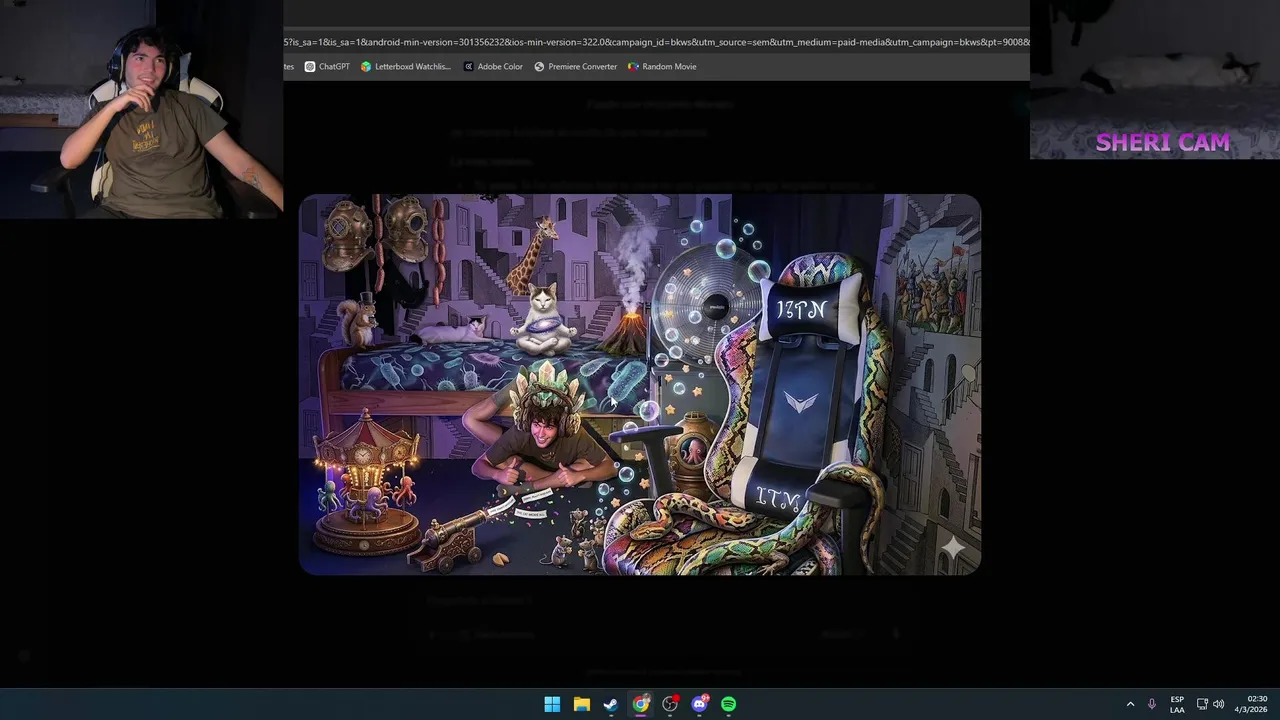Show hidden system tray icons
This screenshot has width=1280, height=720.
[1130, 704]
